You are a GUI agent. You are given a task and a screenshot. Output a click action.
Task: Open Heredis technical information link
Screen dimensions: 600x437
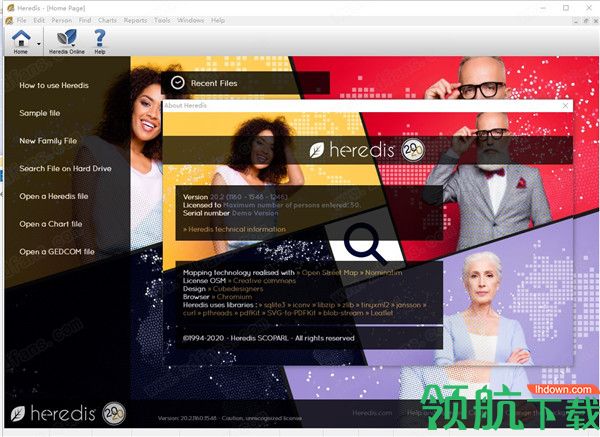pos(235,229)
